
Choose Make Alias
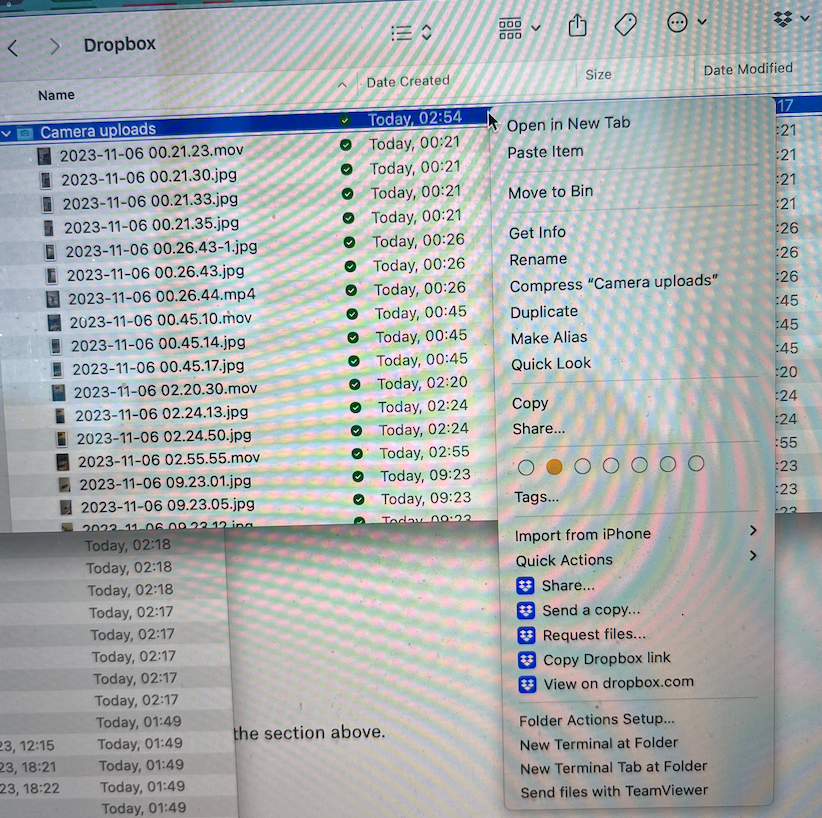549,338
